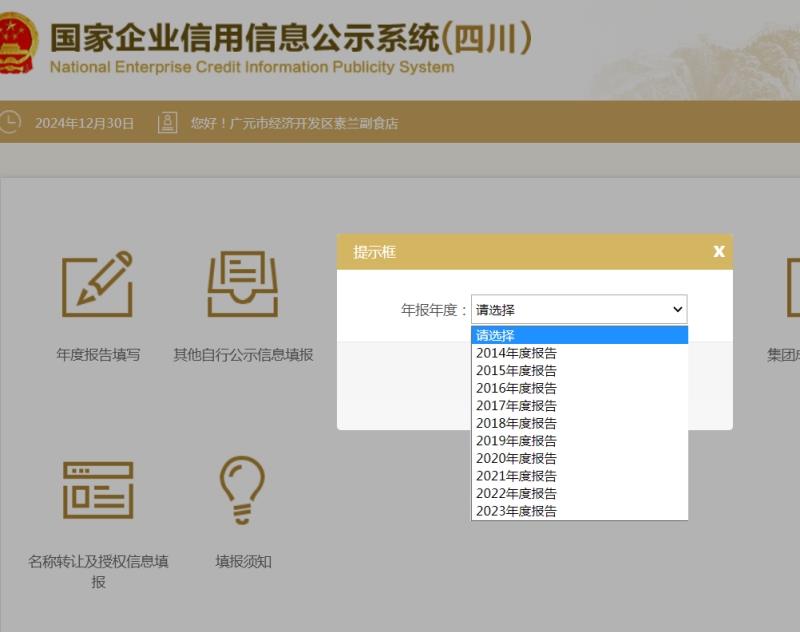Click the pencil icon for 年度报告填写
The height and width of the screenshot is (632, 800).
pyautogui.click(x=98, y=284)
